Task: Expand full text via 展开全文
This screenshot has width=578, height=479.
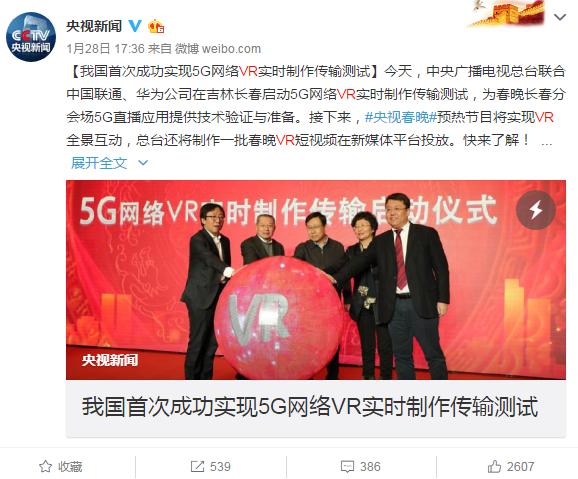Action: tap(99, 163)
